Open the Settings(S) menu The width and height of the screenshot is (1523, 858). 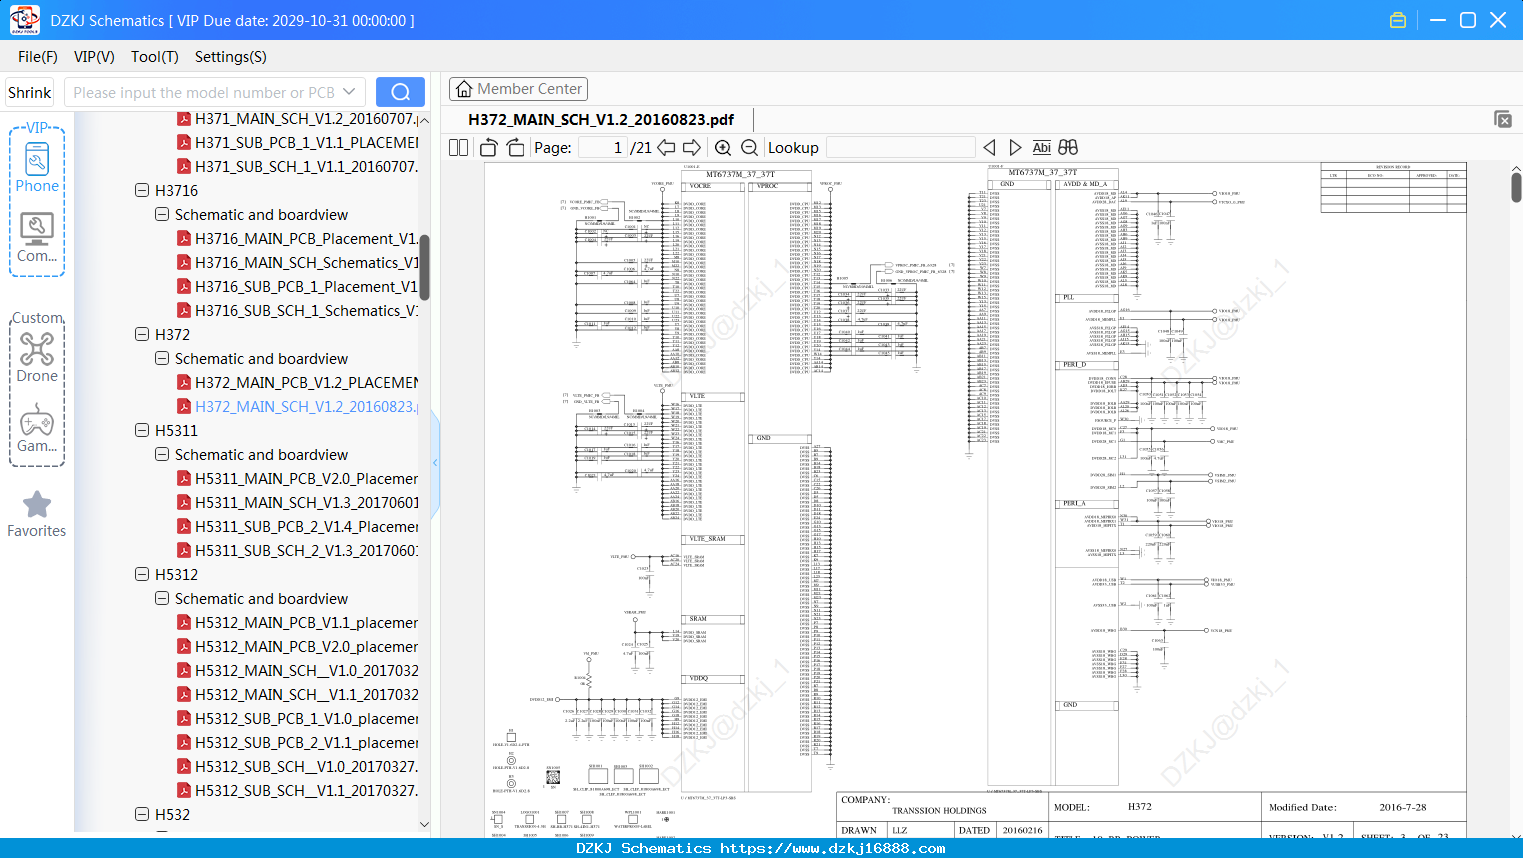point(231,56)
